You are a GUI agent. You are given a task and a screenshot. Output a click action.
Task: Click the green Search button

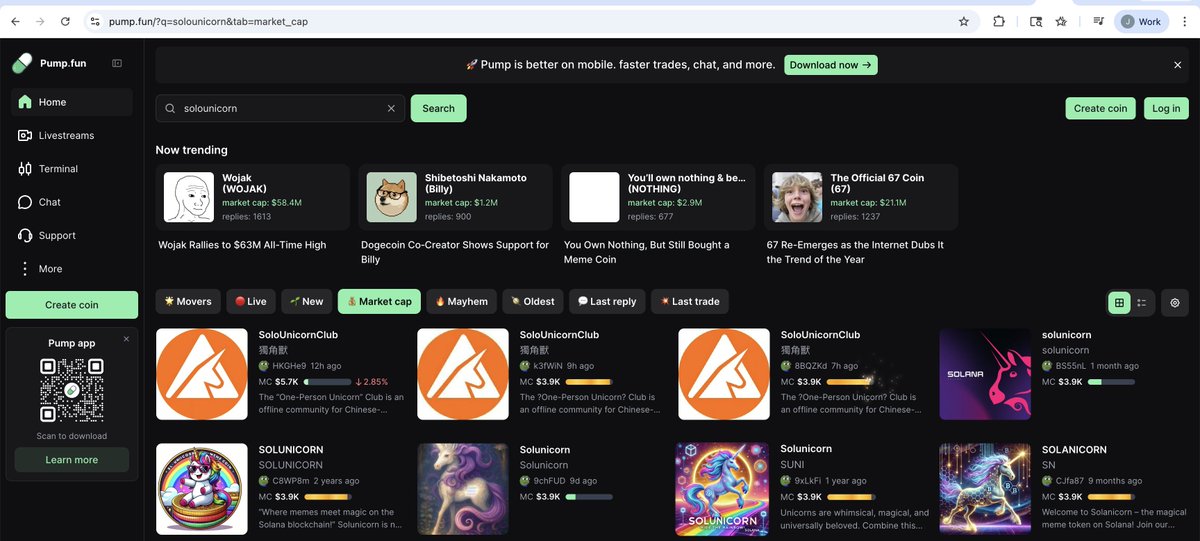click(x=438, y=108)
